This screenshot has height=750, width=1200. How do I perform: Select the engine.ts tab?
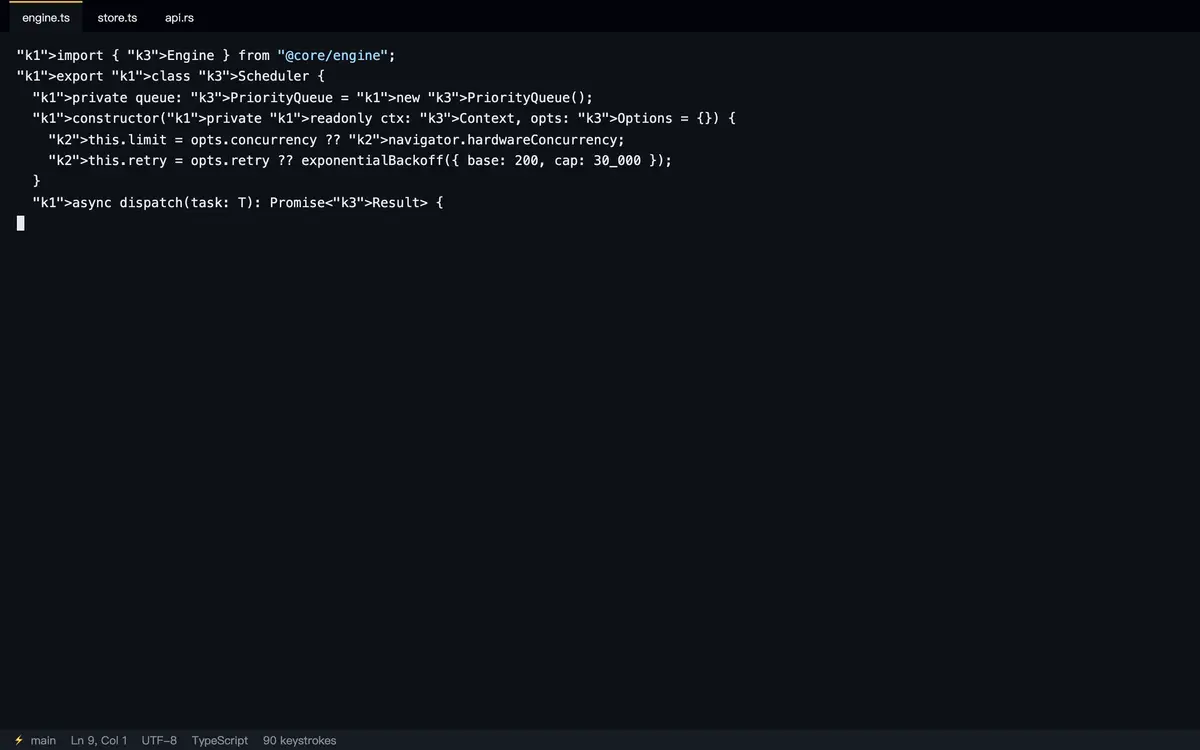[x=46, y=18]
